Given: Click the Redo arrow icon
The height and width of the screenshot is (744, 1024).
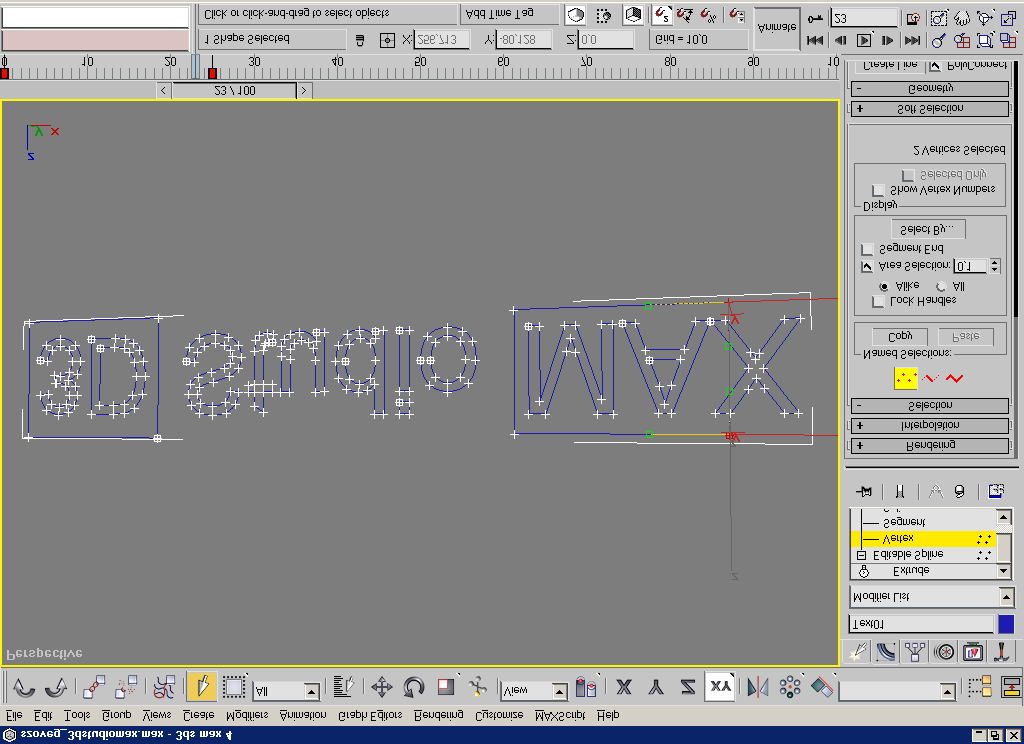Looking at the screenshot, I should coord(56,687).
